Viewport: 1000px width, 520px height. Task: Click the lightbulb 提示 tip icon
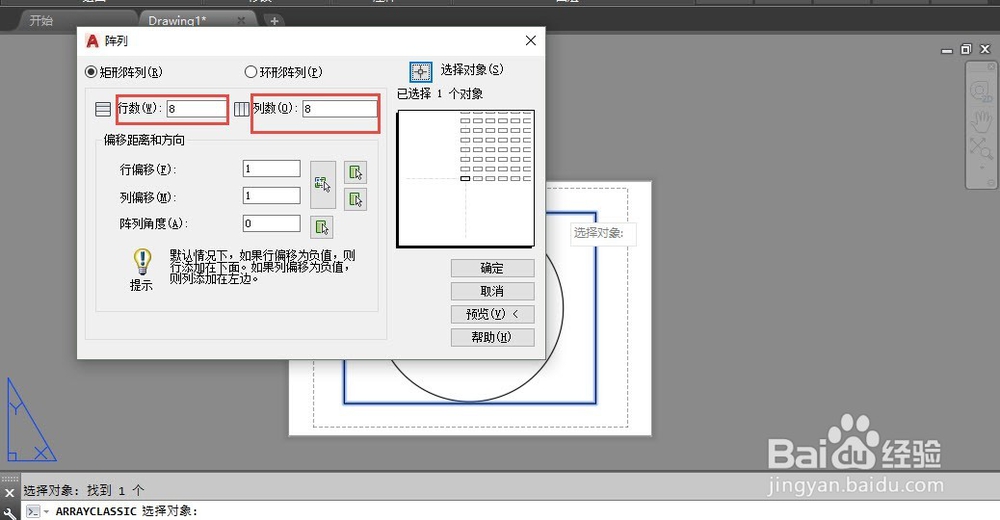pos(142,262)
